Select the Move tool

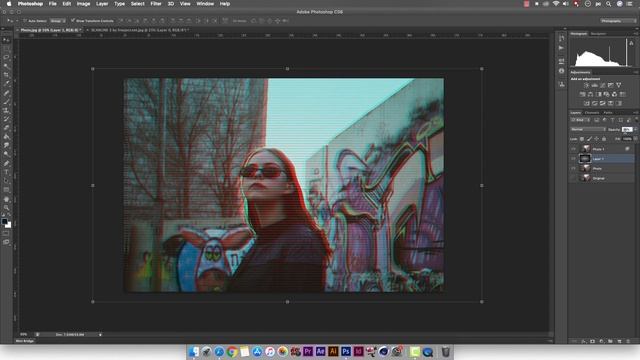[x=6, y=40]
